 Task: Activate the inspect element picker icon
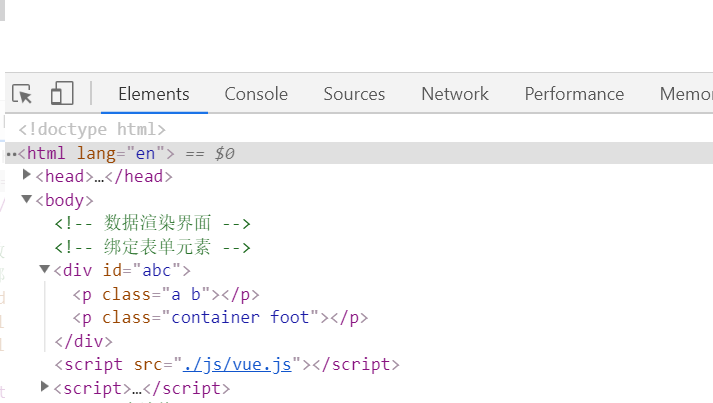(x=22, y=94)
